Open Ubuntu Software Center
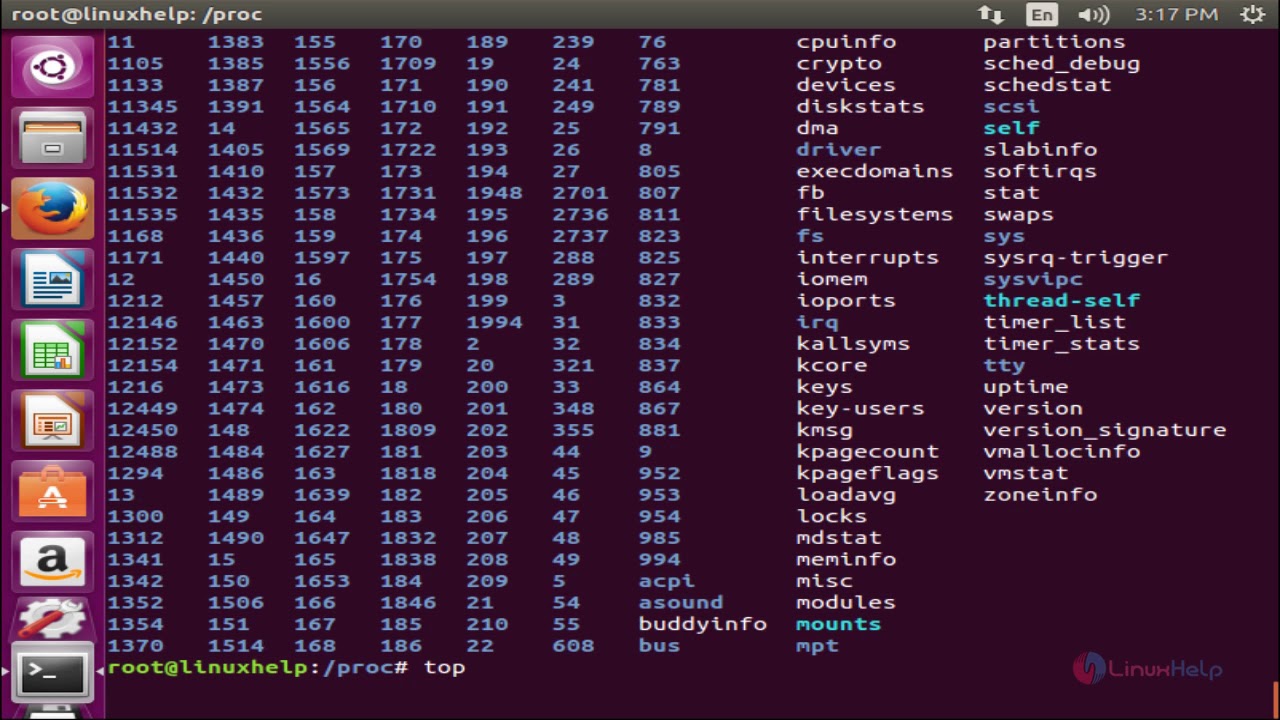This screenshot has width=1280, height=720. tap(52, 490)
